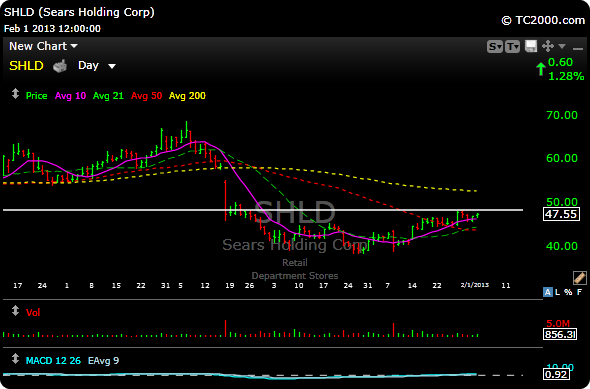Viewport: 590px width, 389px height.
Task: Toggle percent scale with the % button
Action: (568, 292)
